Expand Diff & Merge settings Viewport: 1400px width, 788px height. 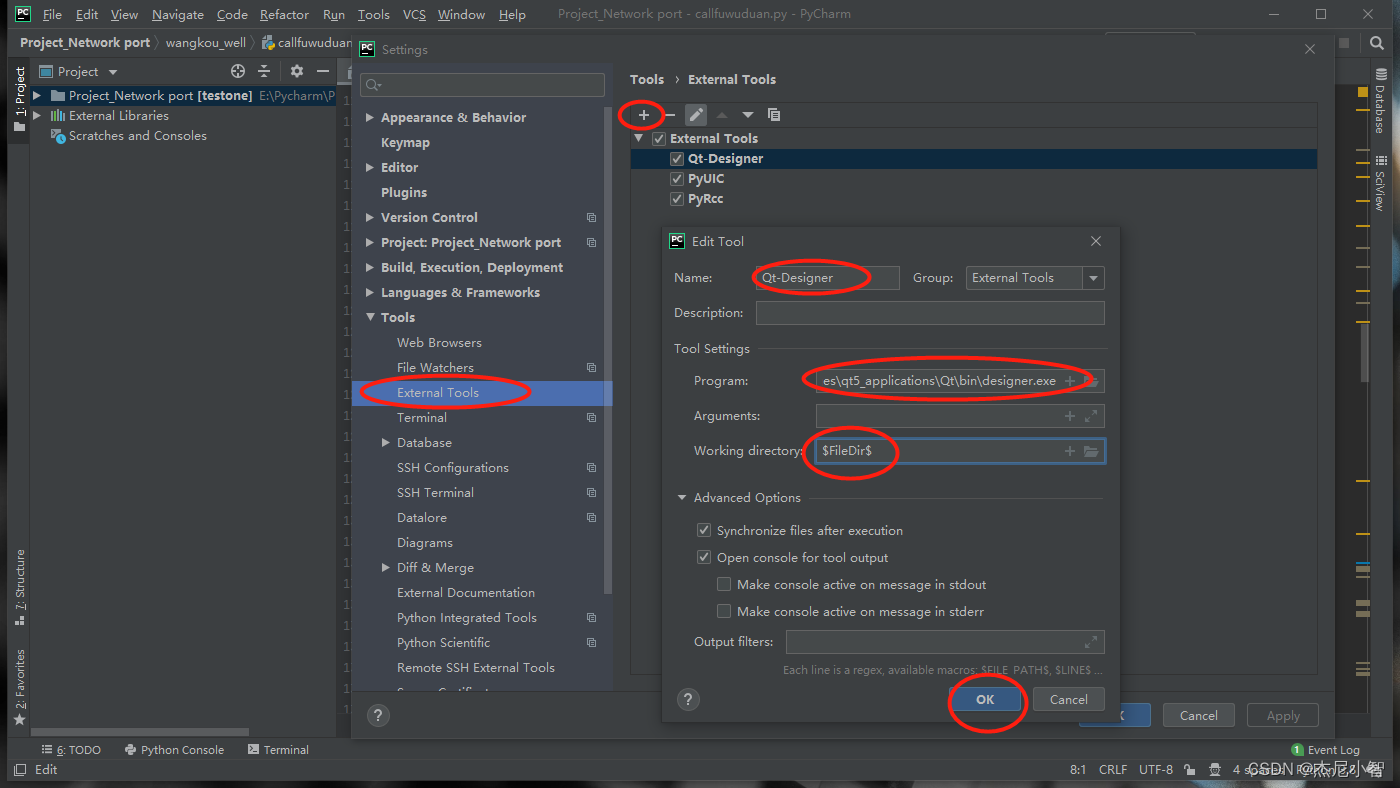coord(386,568)
